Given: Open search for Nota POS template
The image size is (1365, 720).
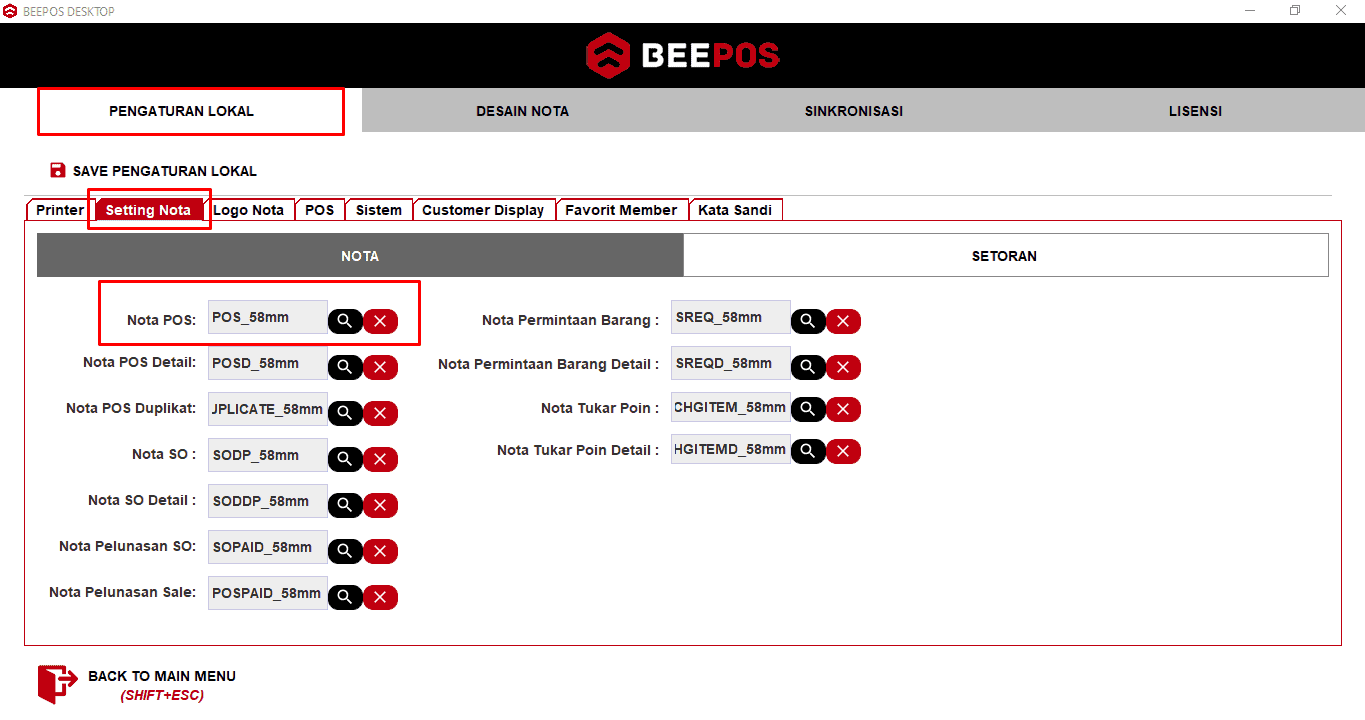Looking at the screenshot, I should click(x=345, y=321).
